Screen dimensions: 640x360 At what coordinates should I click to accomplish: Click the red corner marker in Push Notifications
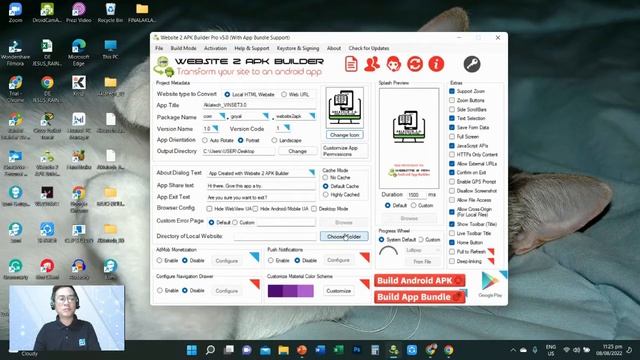click(x=365, y=257)
